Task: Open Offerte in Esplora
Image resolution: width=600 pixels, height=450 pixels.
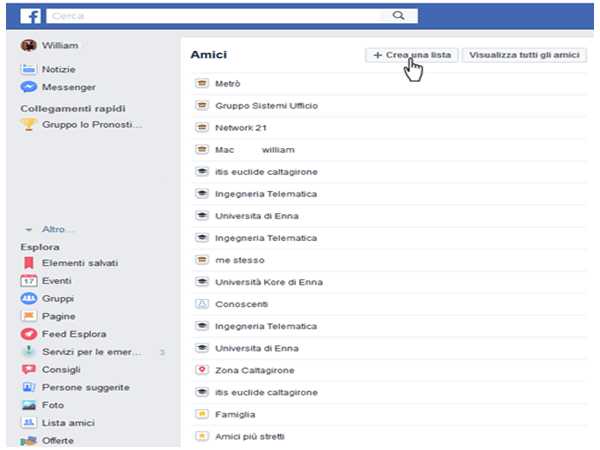Action: [x=58, y=440]
